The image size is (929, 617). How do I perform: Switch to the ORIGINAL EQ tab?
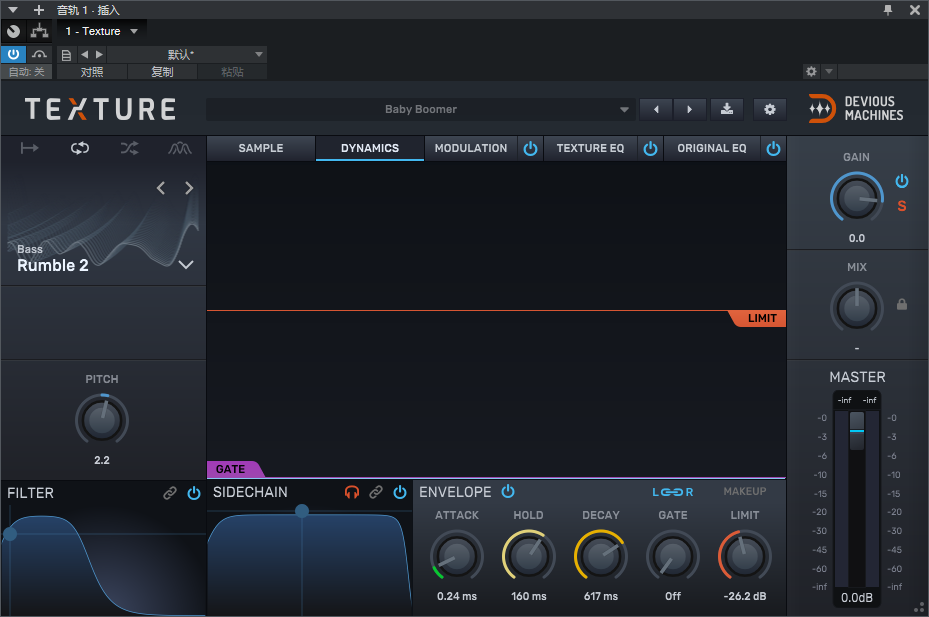point(712,148)
